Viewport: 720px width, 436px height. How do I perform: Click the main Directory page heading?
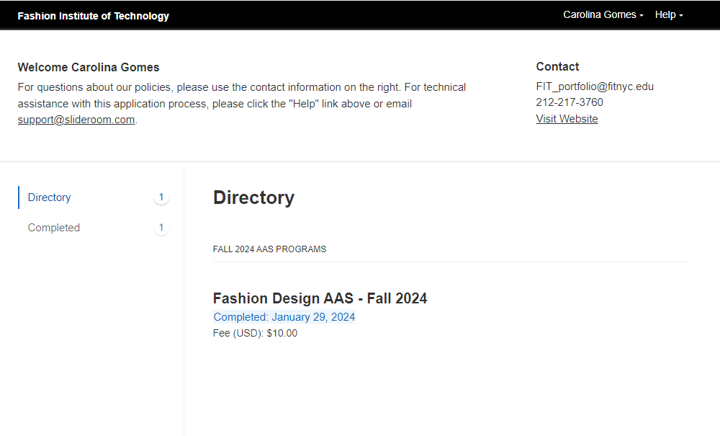(253, 198)
